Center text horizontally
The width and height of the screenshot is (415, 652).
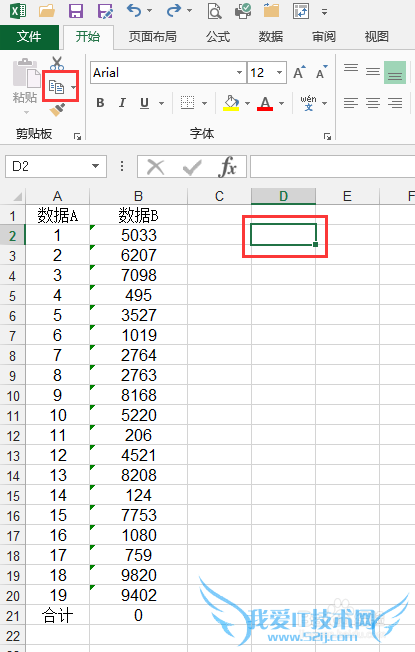click(373, 103)
